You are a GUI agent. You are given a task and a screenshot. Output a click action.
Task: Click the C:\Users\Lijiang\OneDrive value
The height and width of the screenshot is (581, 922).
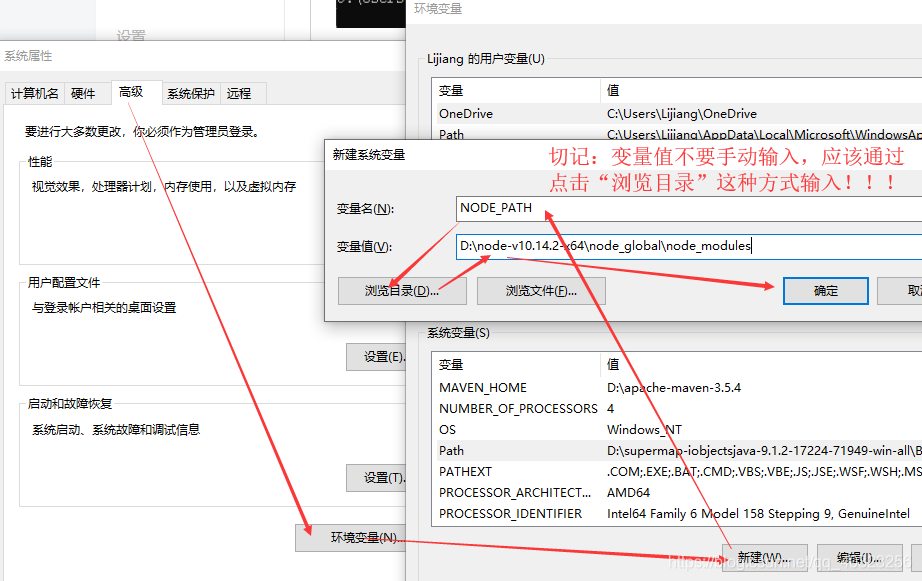click(x=682, y=113)
